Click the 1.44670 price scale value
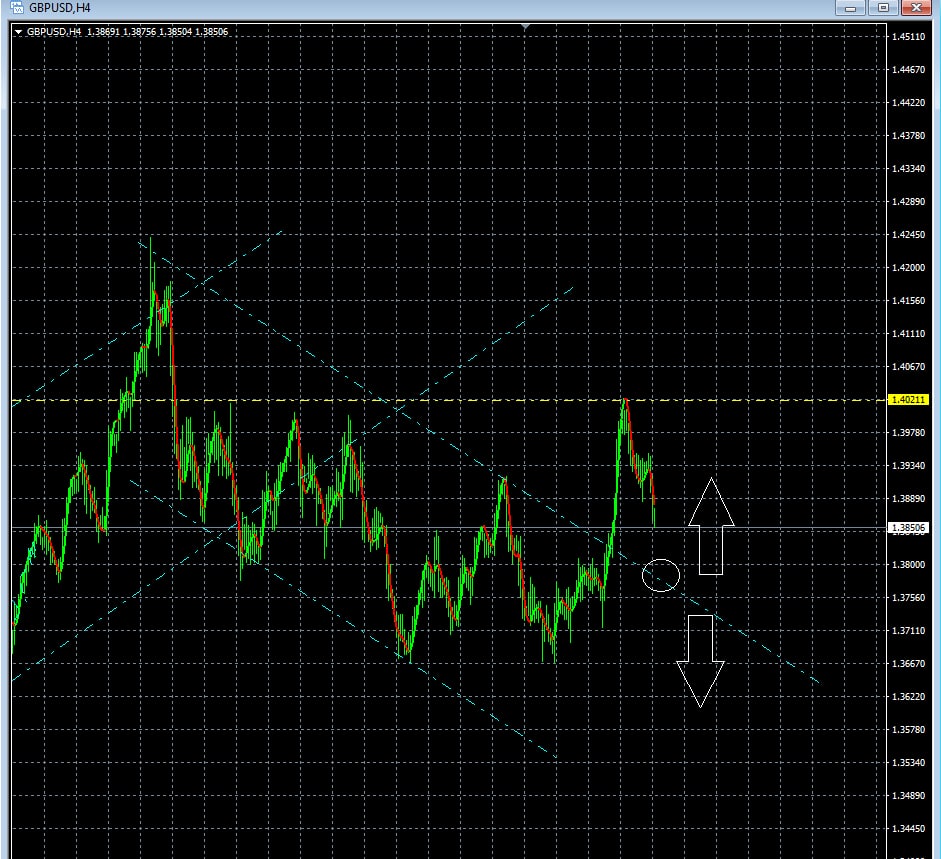 (908, 70)
